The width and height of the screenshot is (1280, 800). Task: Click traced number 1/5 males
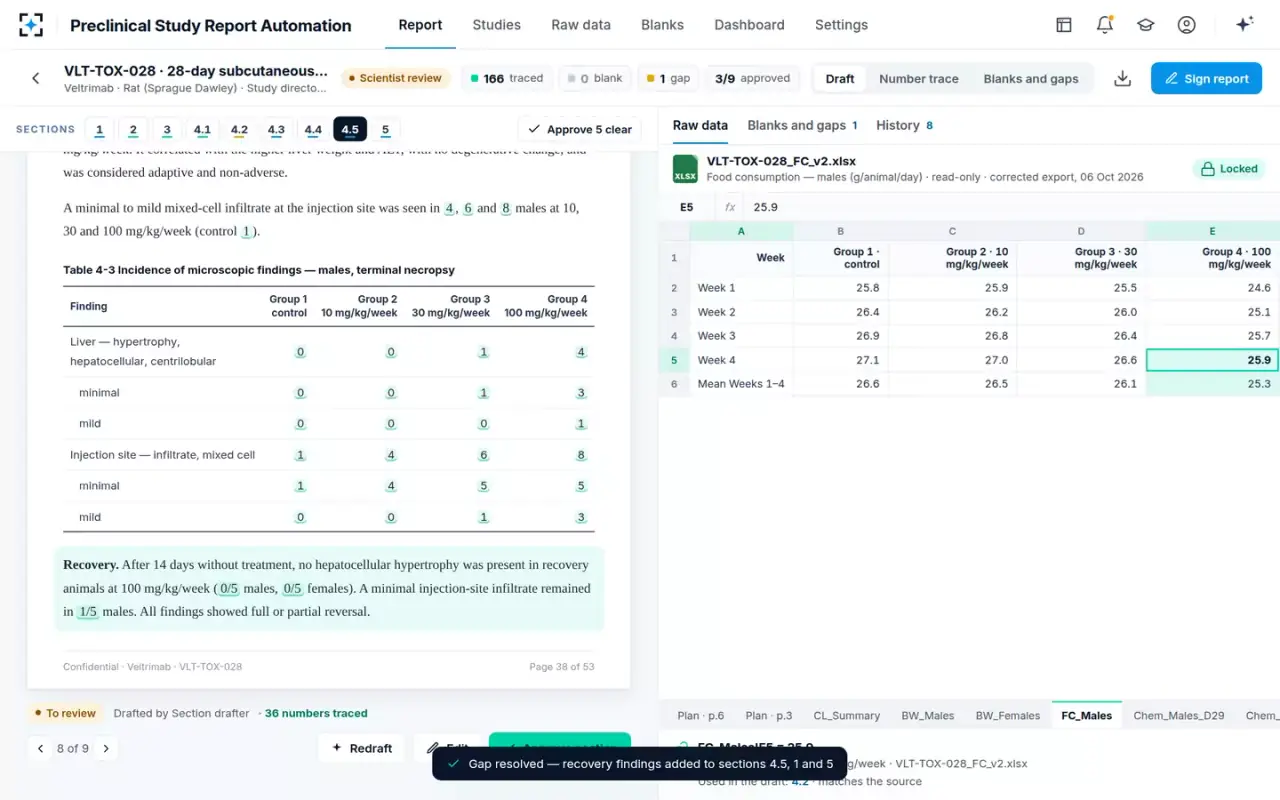coord(88,612)
